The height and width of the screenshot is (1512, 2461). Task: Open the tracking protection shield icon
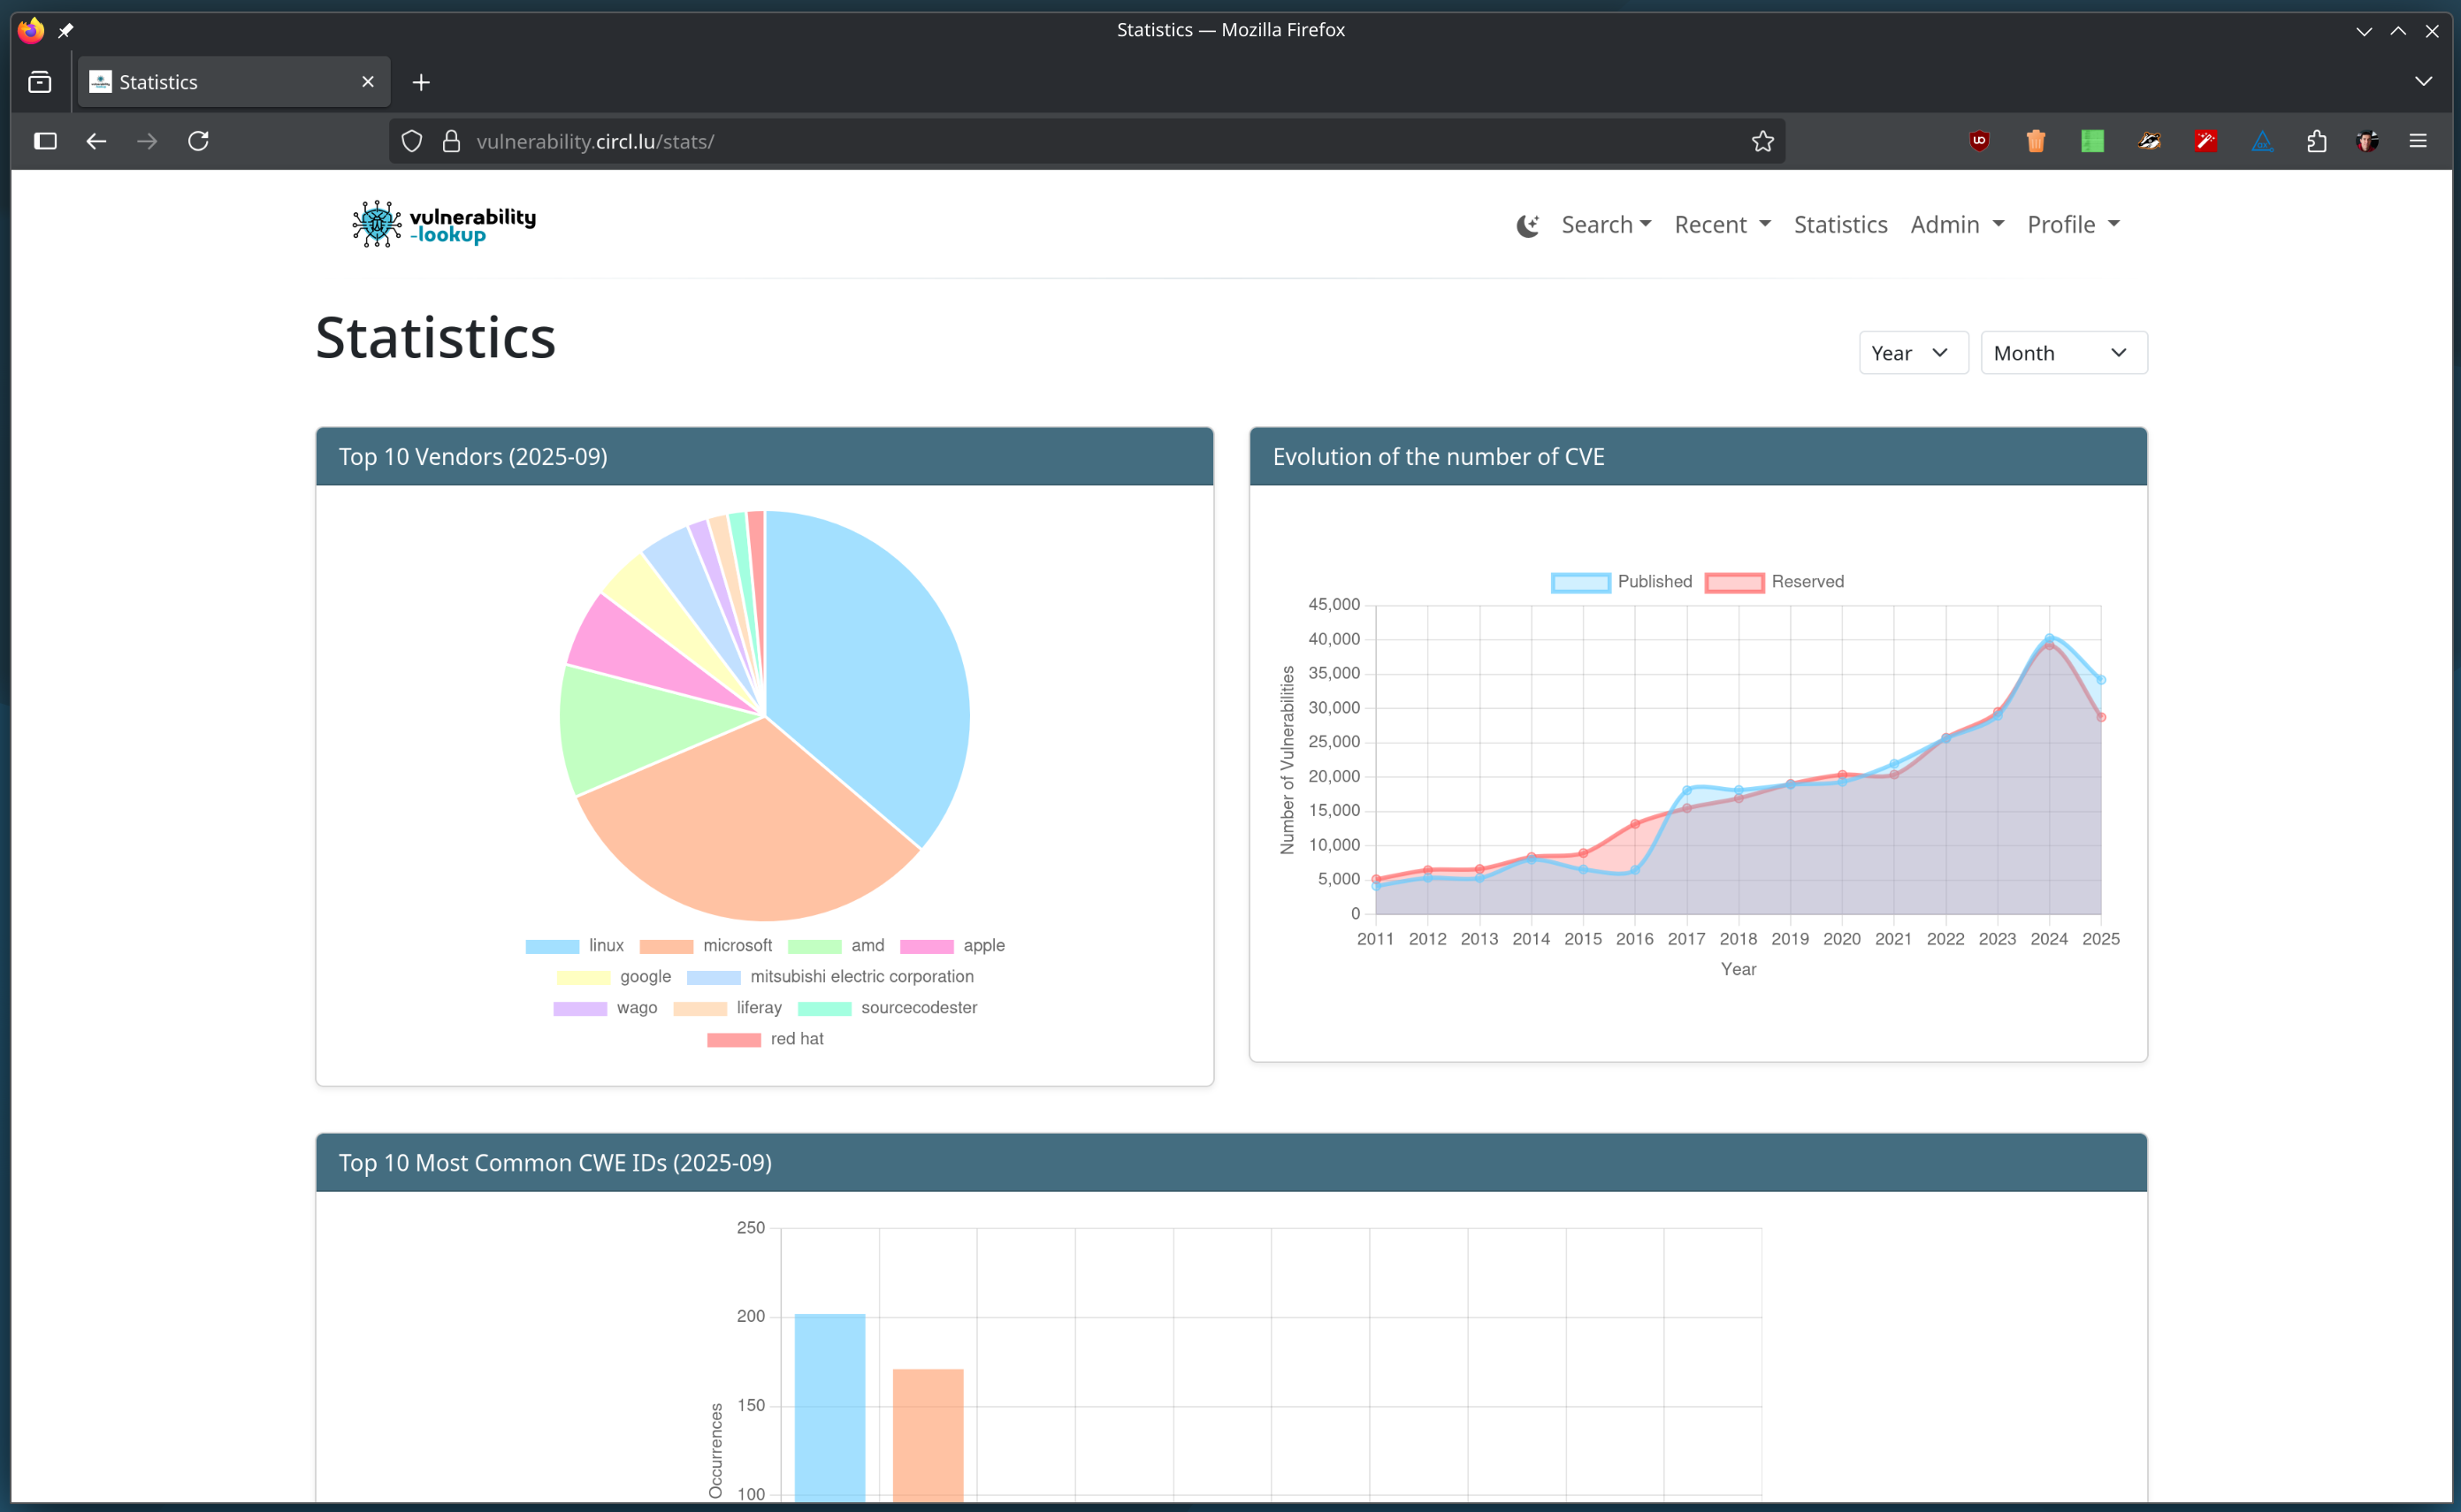click(x=411, y=141)
